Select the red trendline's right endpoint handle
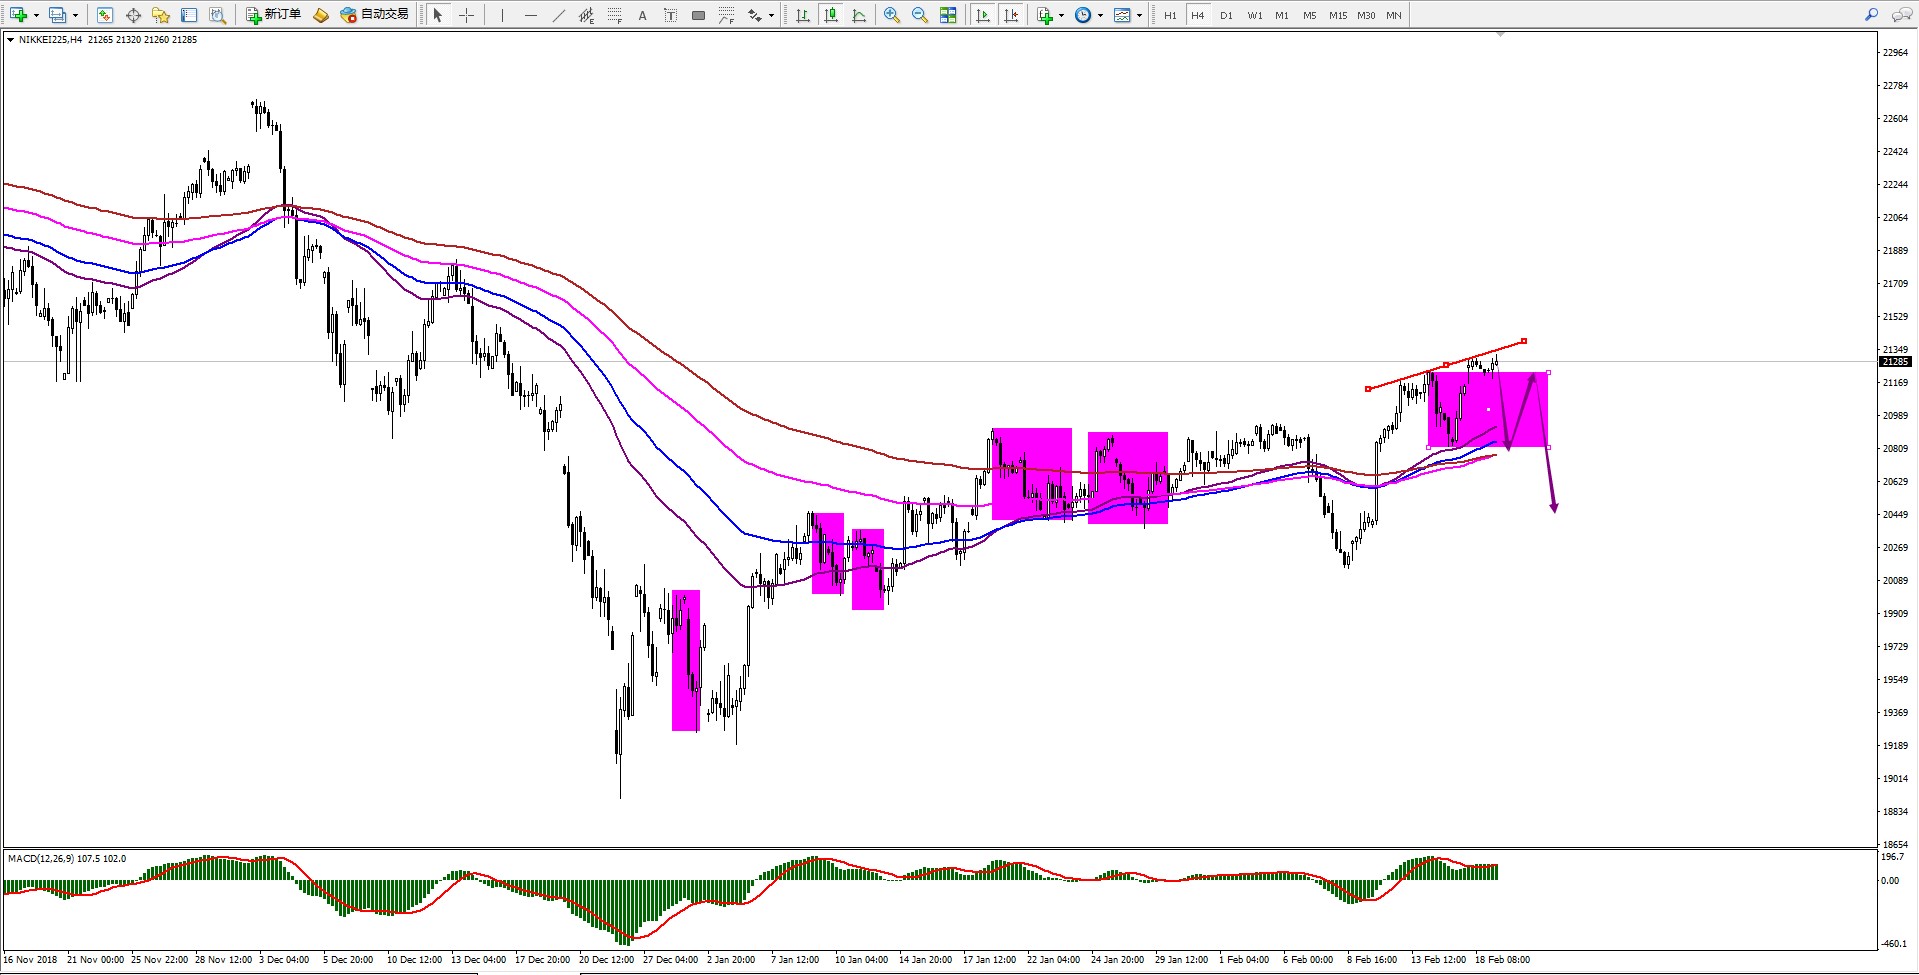This screenshot has height=975, width=1919. coord(1524,341)
